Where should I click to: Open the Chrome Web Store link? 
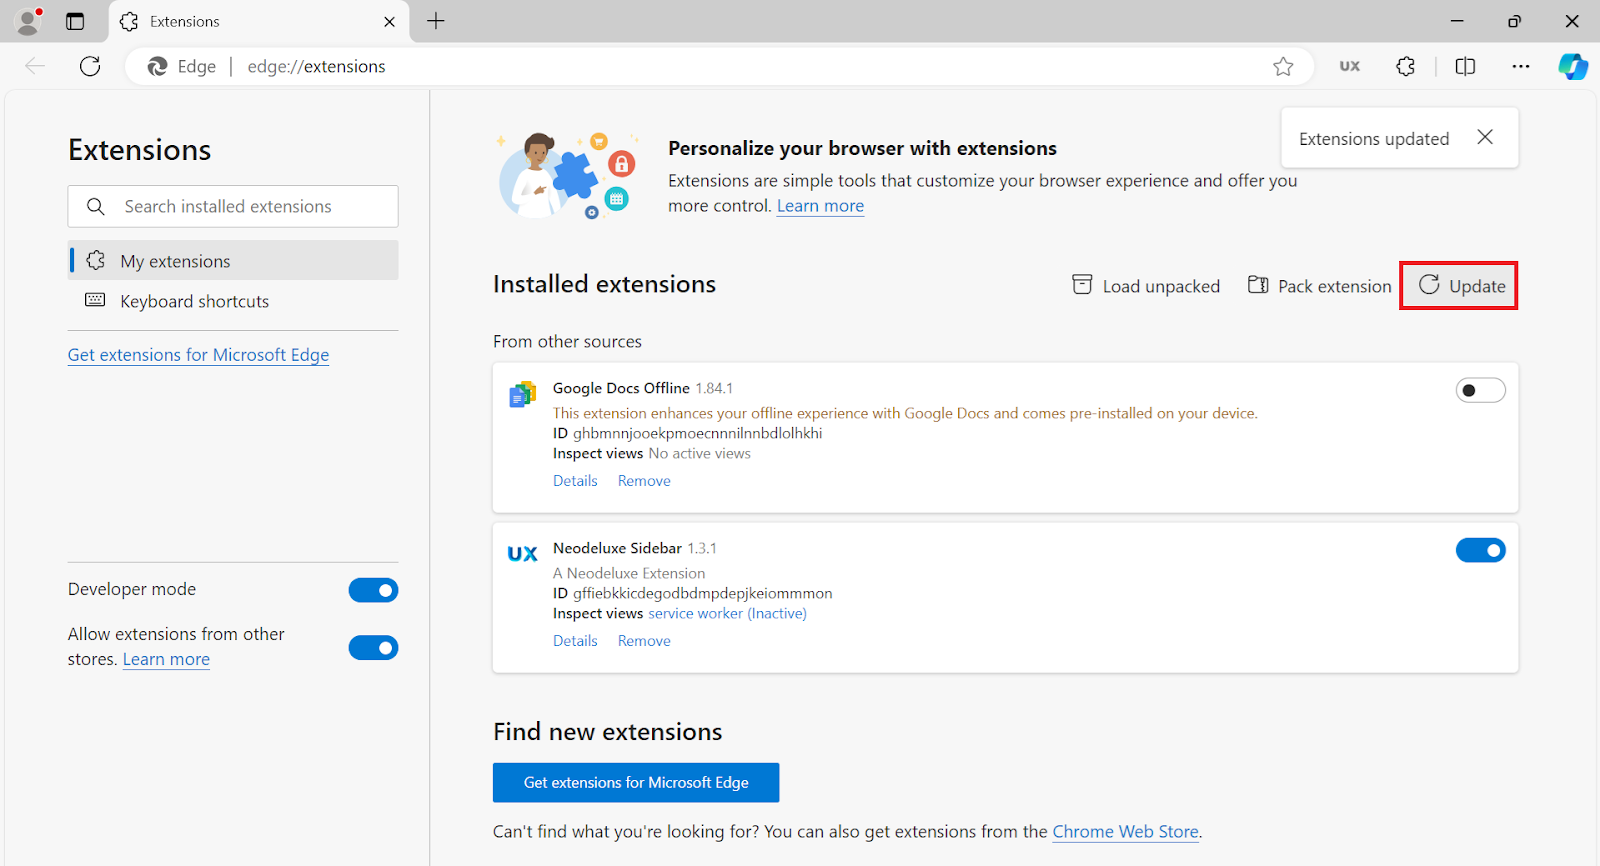click(x=1125, y=832)
